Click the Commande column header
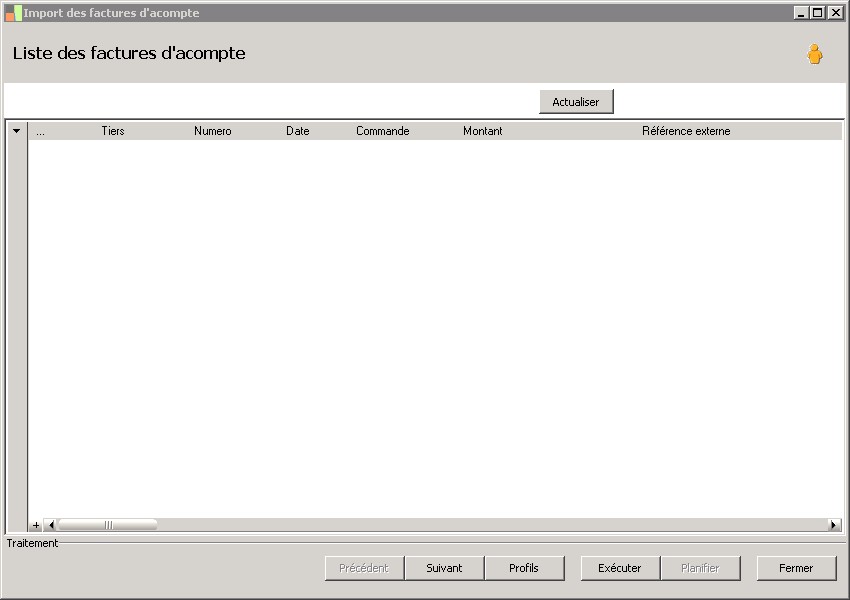Screen dimensions: 850x600 383,131
